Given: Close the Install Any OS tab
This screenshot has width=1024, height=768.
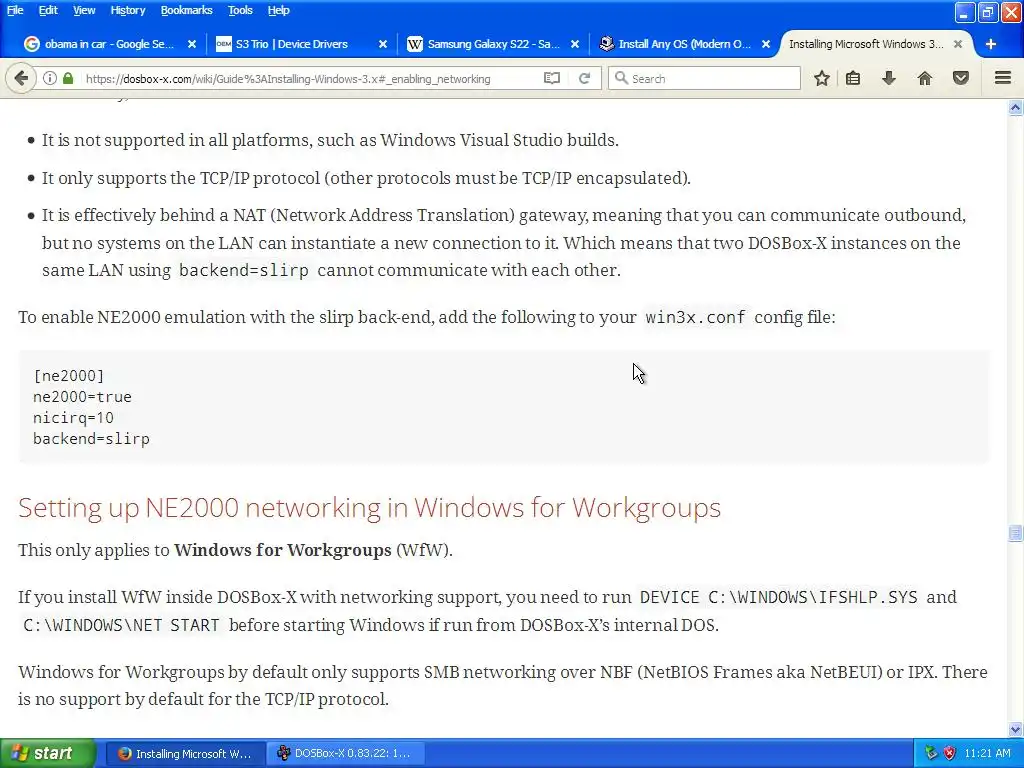Looking at the screenshot, I should [766, 44].
